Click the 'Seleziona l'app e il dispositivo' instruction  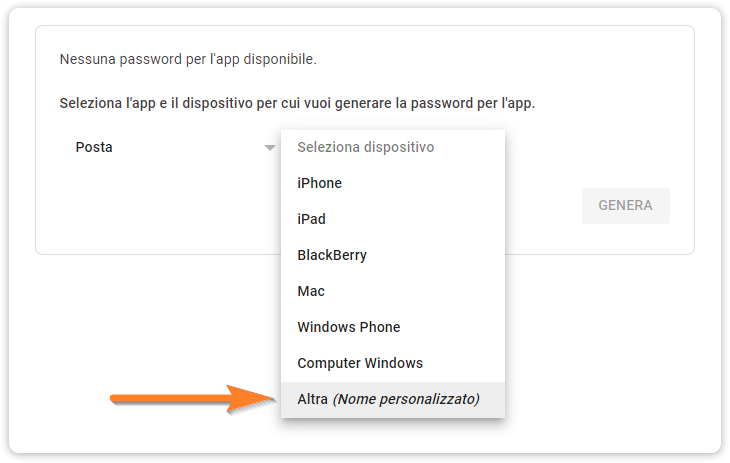[297, 103]
